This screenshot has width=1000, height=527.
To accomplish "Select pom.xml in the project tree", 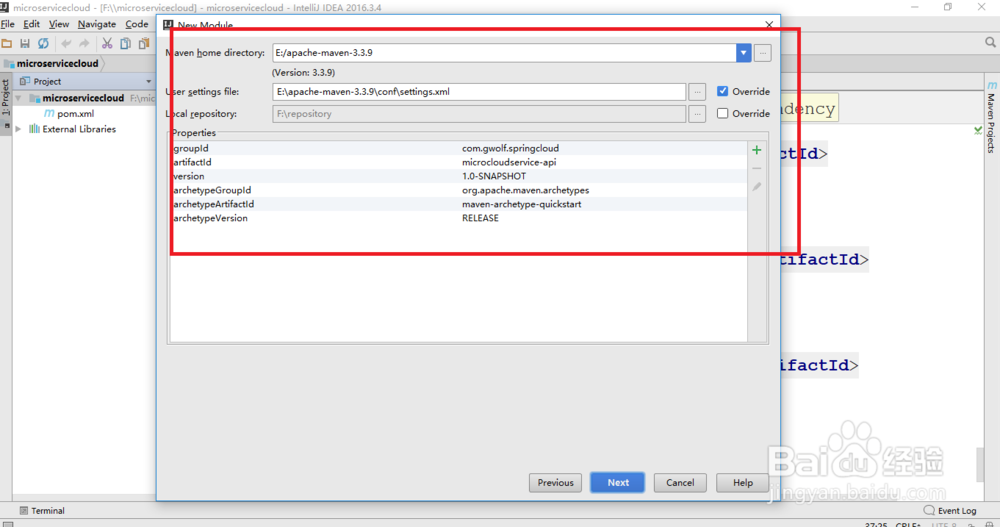I will point(69,114).
